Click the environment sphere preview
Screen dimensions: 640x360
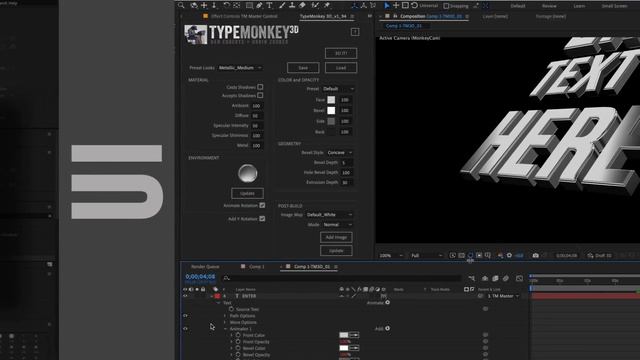click(248, 173)
